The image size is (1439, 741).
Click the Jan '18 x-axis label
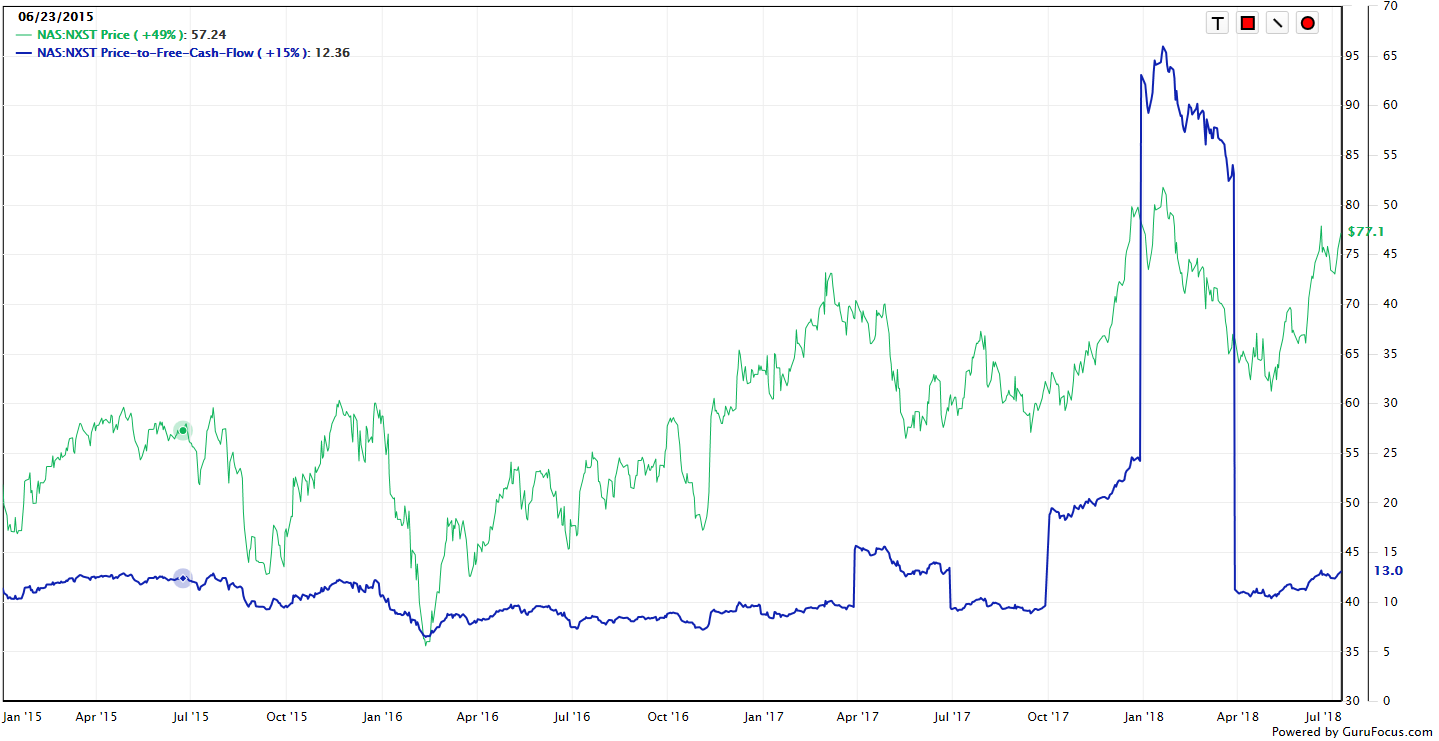point(1143,716)
